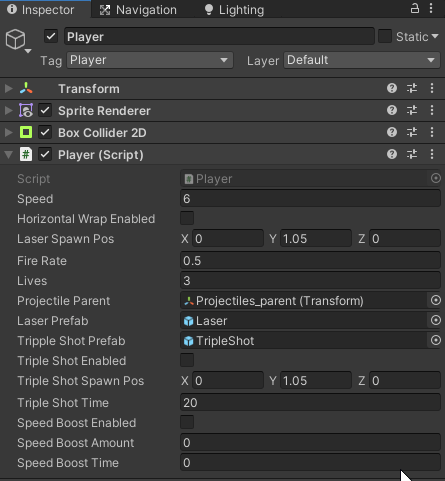The height and width of the screenshot is (481, 445).
Task: Click the Triple Shot Time field
Action: click(310, 403)
